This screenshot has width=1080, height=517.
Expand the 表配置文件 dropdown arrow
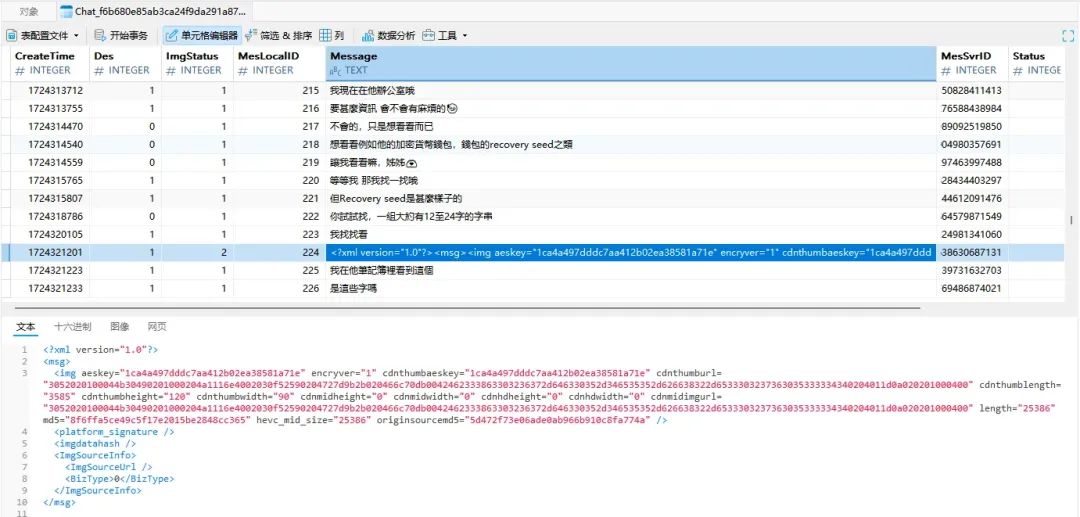pos(76,35)
